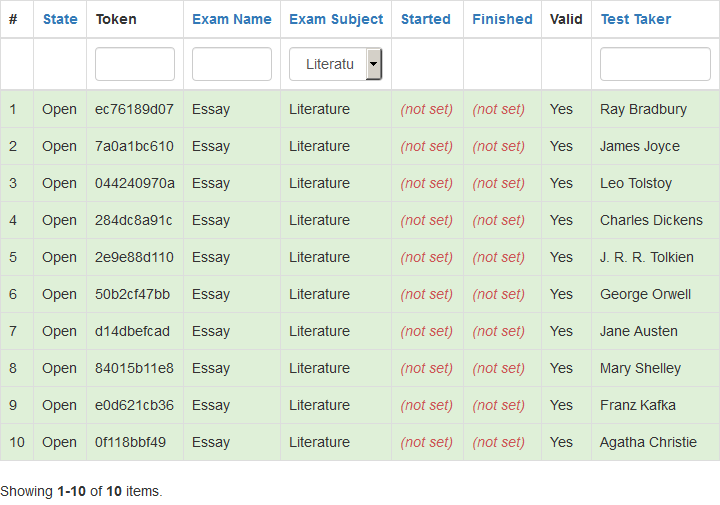Sort by Finished column header
The width and height of the screenshot is (720, 505).
click(502, 19)
